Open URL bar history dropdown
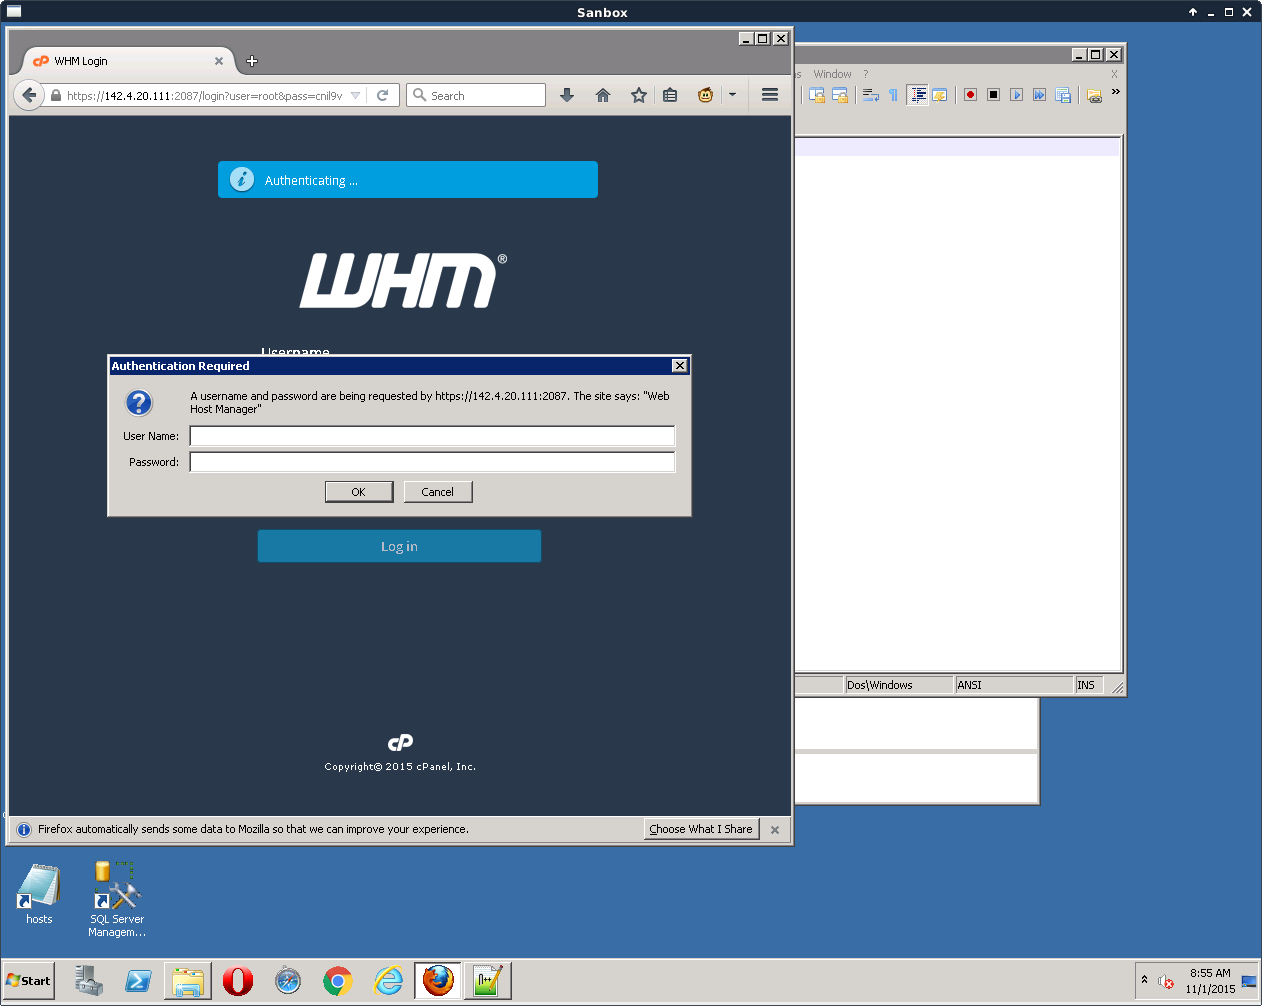The width and height of the screenshot is (1262, 1006). pos(355,96)
